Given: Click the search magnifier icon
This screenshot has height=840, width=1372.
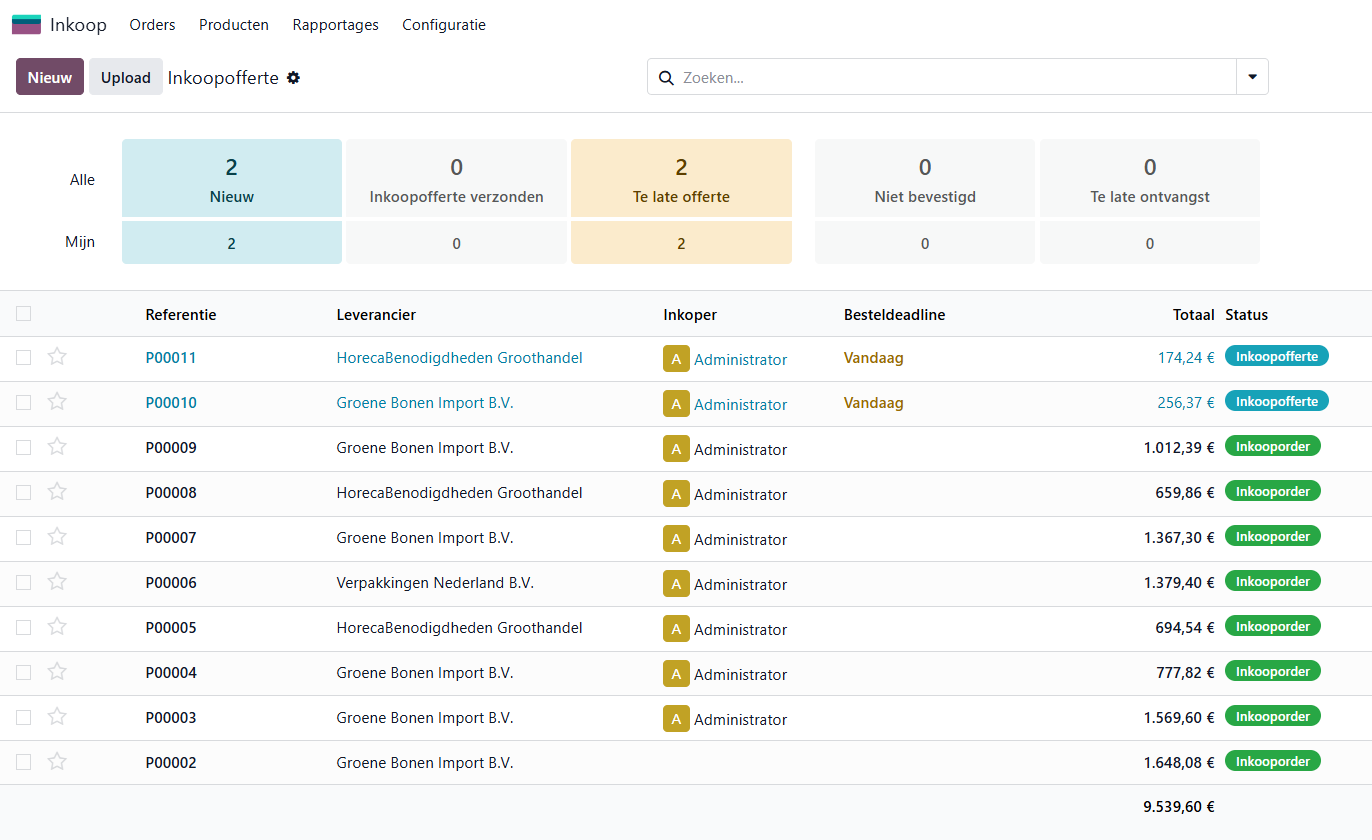Looking at the screenshot, I should [x=666, y=77].
